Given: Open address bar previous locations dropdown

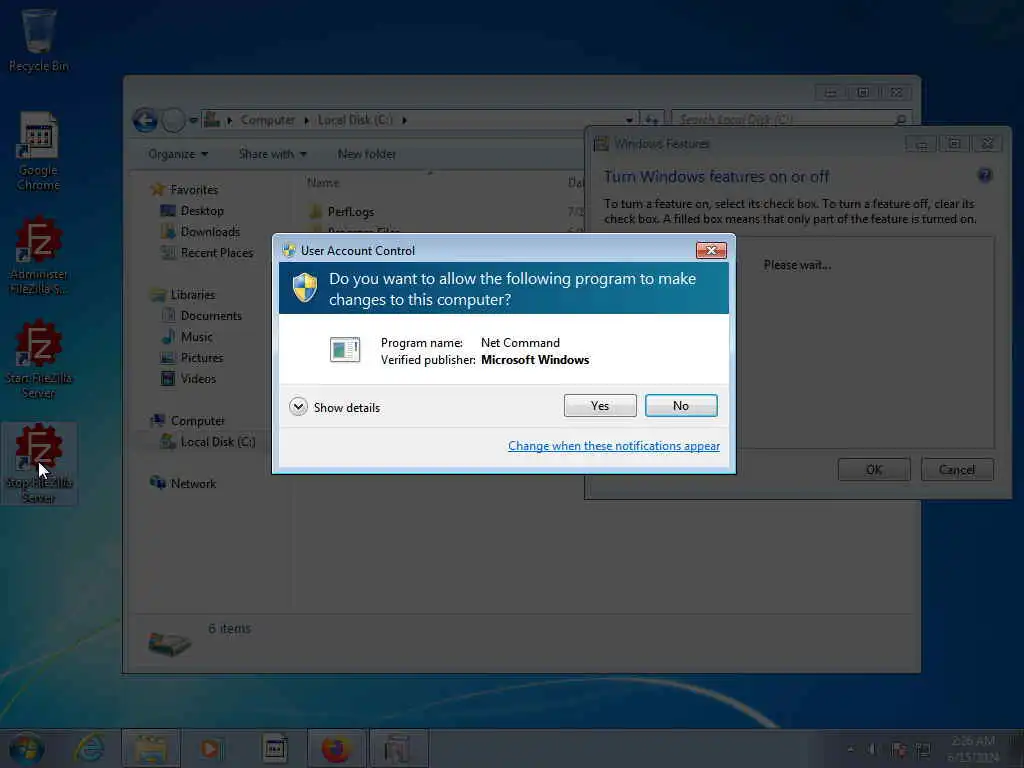Looking at the screenshot, I should tap(629, 120).
